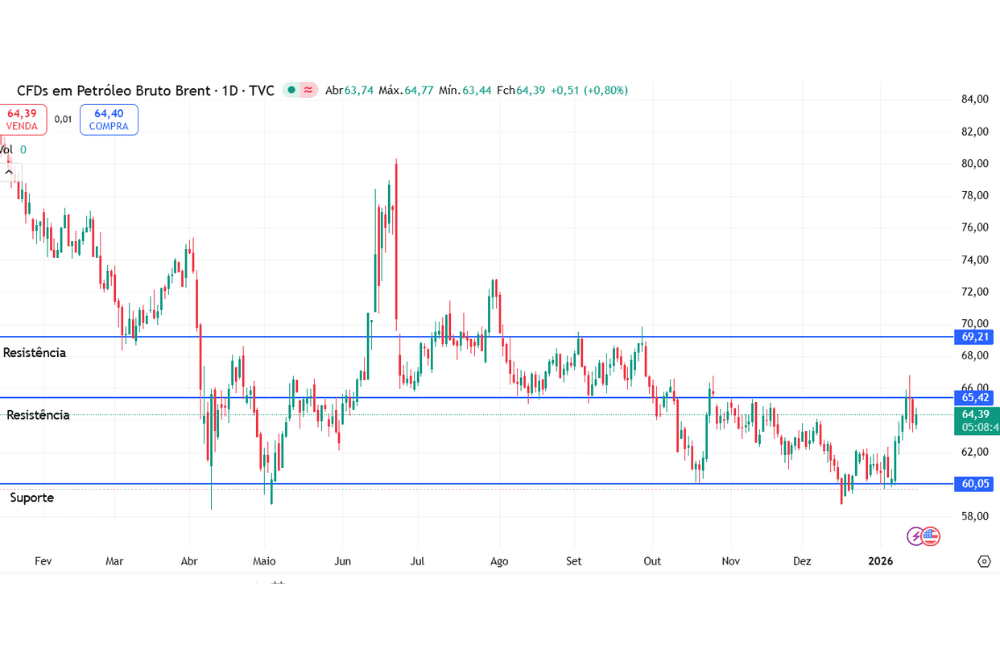This screenshot has width=1000, height=666.
Task: Click the green market status dot
Action: click(291, 90)
